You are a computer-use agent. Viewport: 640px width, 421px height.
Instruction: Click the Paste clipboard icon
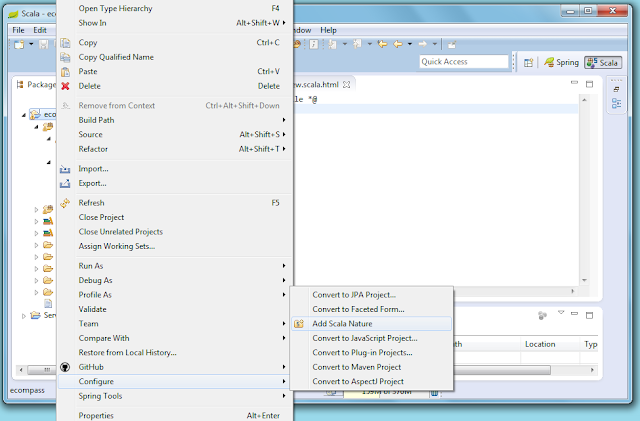coord(65,71)
